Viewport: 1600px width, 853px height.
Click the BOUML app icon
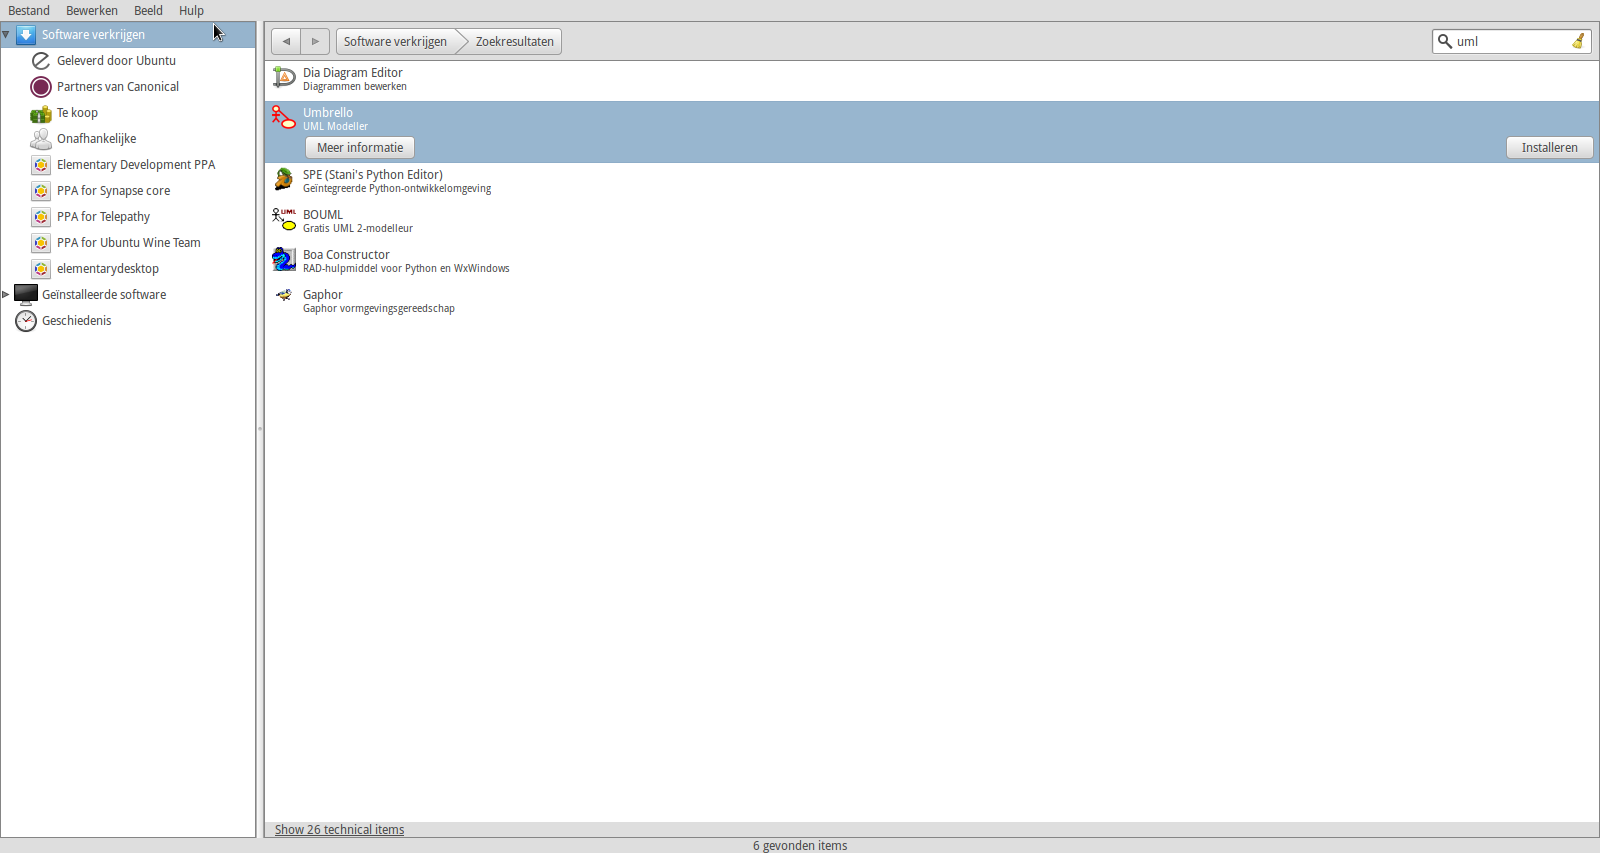point(284,220)
